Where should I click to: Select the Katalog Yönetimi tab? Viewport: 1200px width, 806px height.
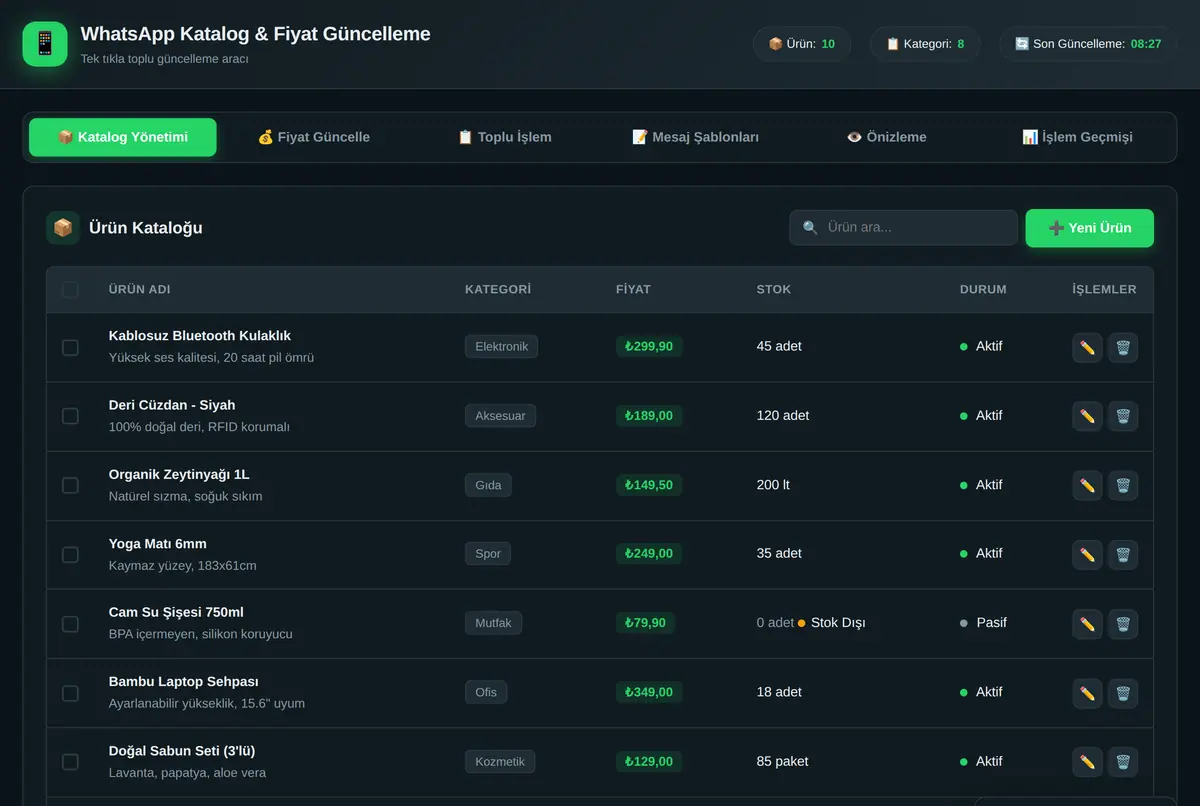coord(123,137)
